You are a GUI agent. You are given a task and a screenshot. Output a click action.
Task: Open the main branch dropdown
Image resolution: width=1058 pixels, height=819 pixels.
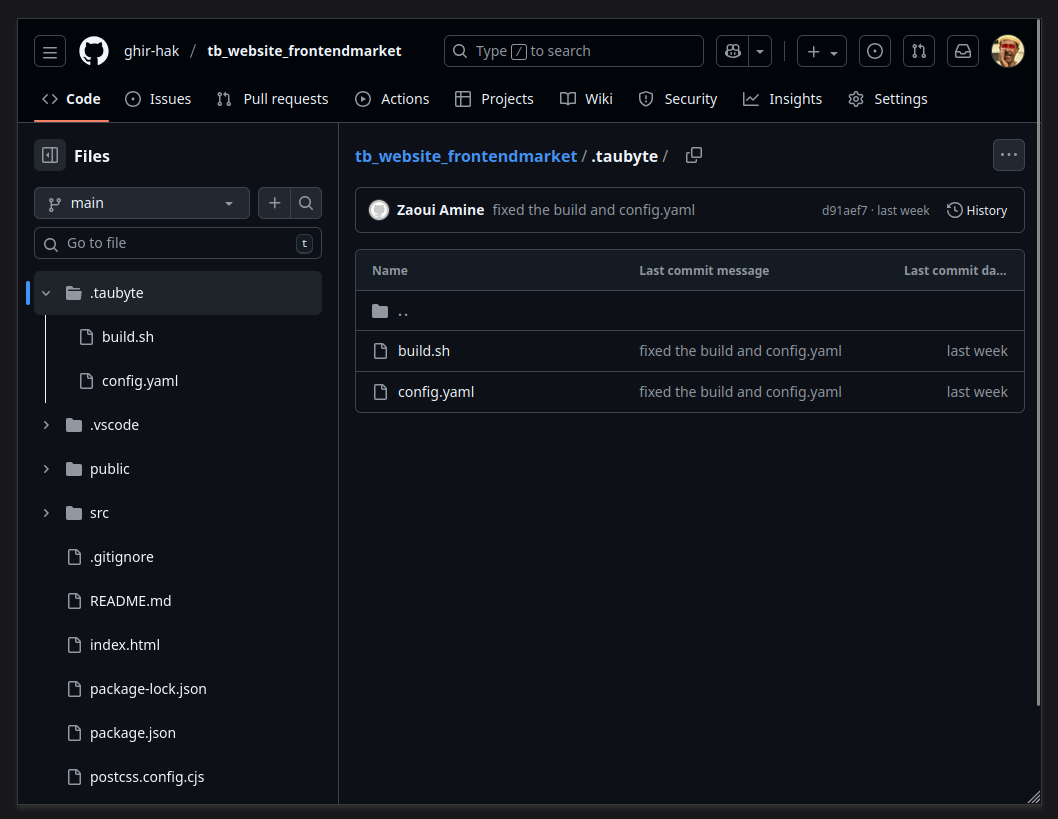(141, 203)
